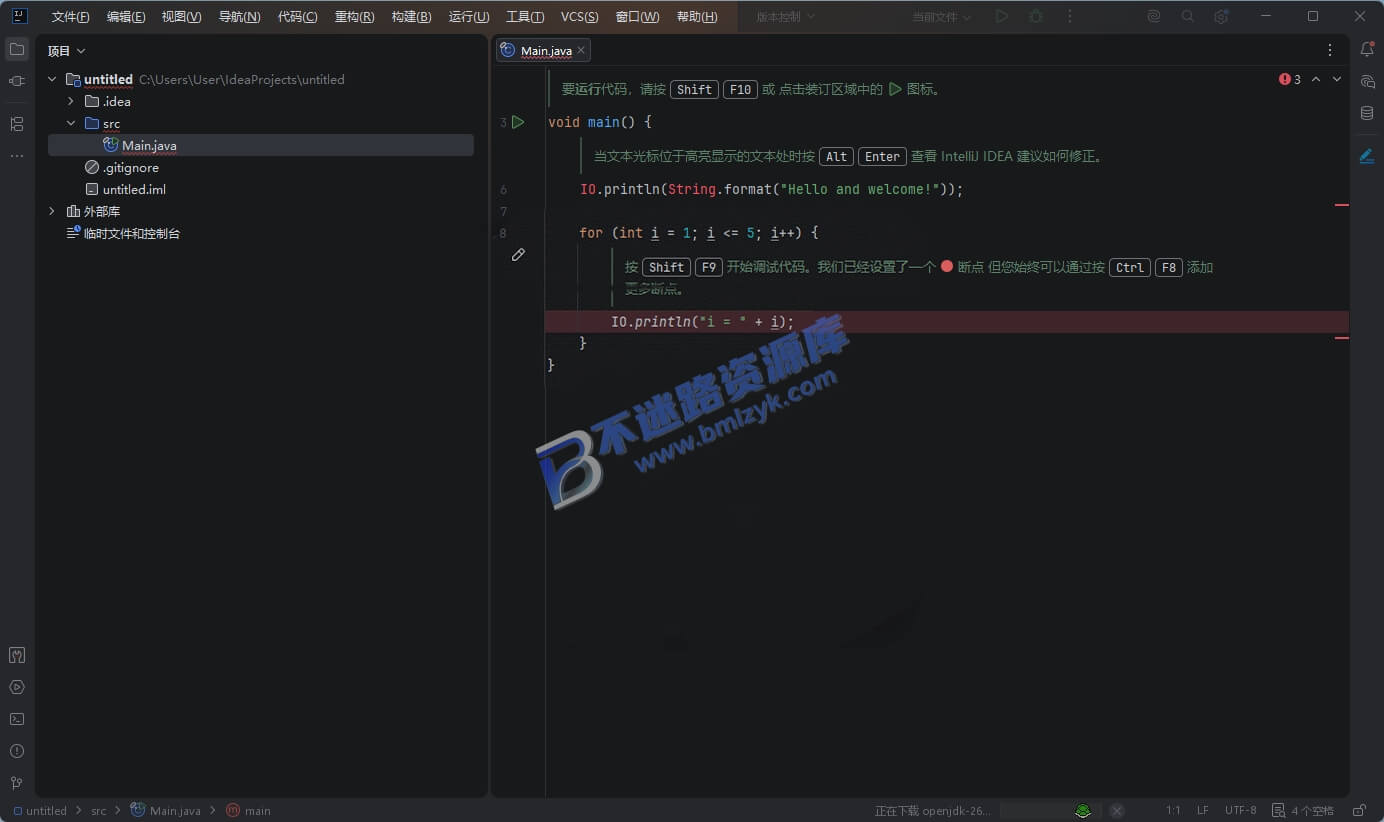The height and width of the screenshot is (822, 1384).
Task: Expand the .idea folder
Action: 71,101
